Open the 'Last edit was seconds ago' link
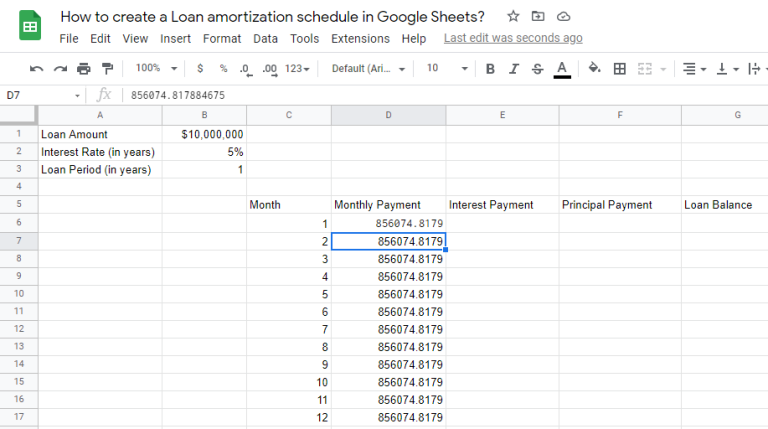The image size is (768, 429). pos(513,38)
